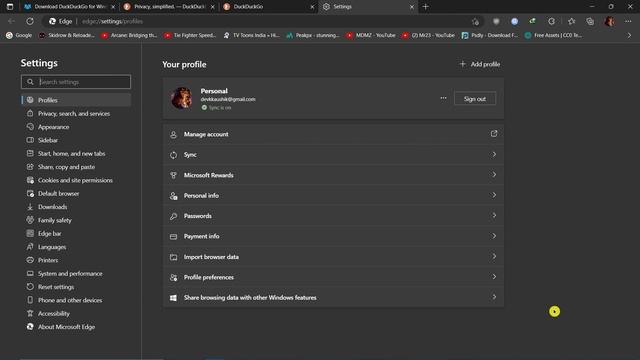The height and width of the screenshot is (360, 640).
Task: Expand the Import browser data chevron
Action: pos(494,256)
